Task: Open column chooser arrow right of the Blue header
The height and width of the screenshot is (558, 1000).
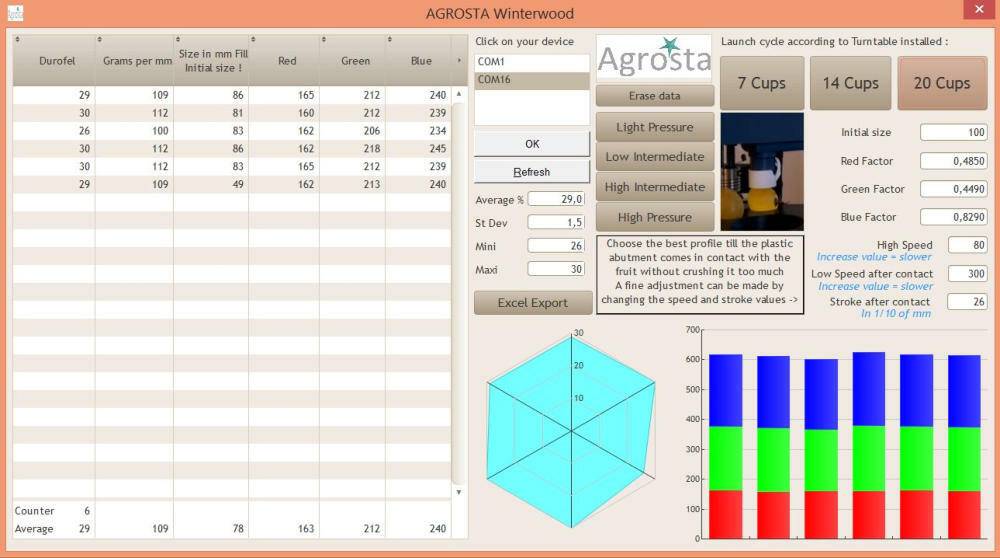Action: point(459,61)
